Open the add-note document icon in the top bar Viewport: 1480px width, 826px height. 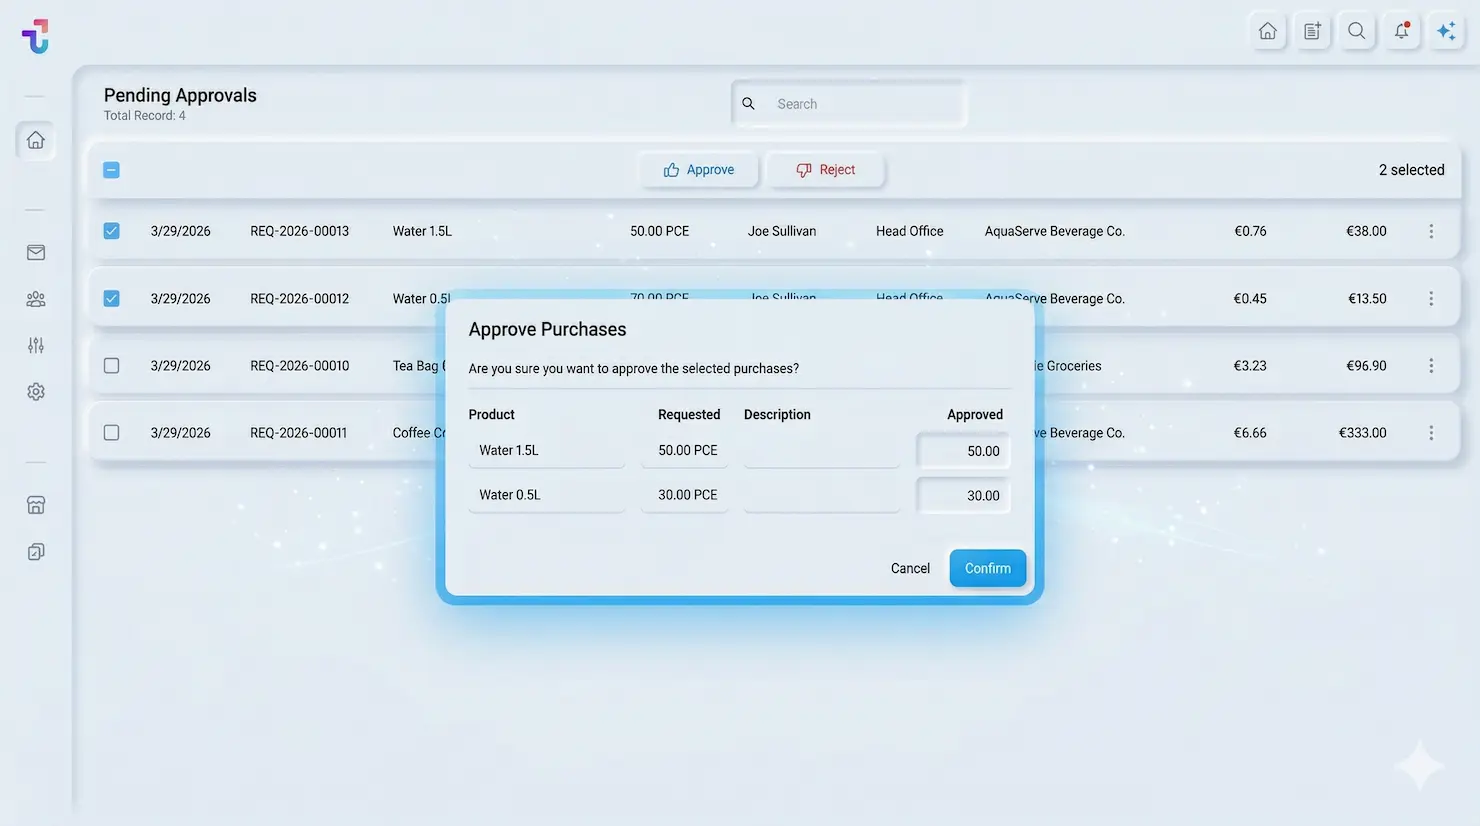[1312, 31]
